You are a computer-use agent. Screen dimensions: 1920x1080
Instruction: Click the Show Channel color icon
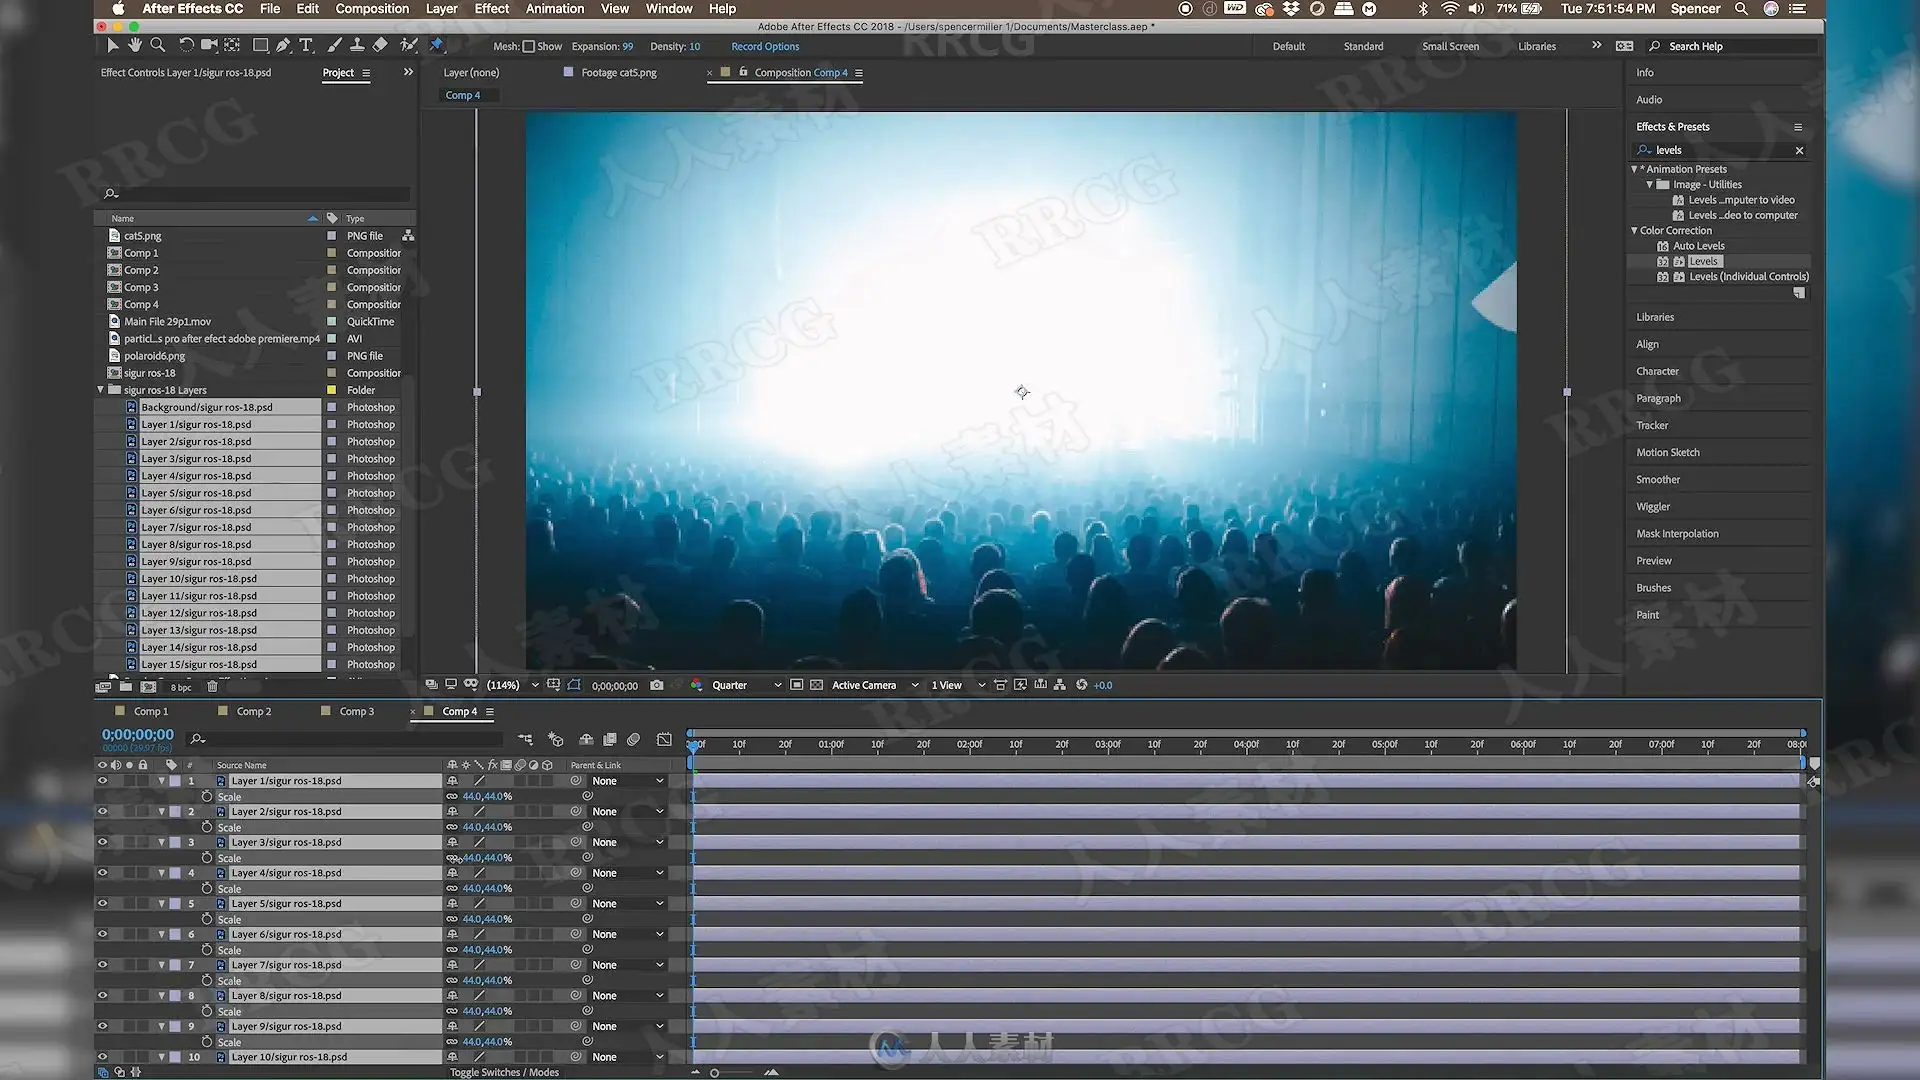click(x=696, y=685)
